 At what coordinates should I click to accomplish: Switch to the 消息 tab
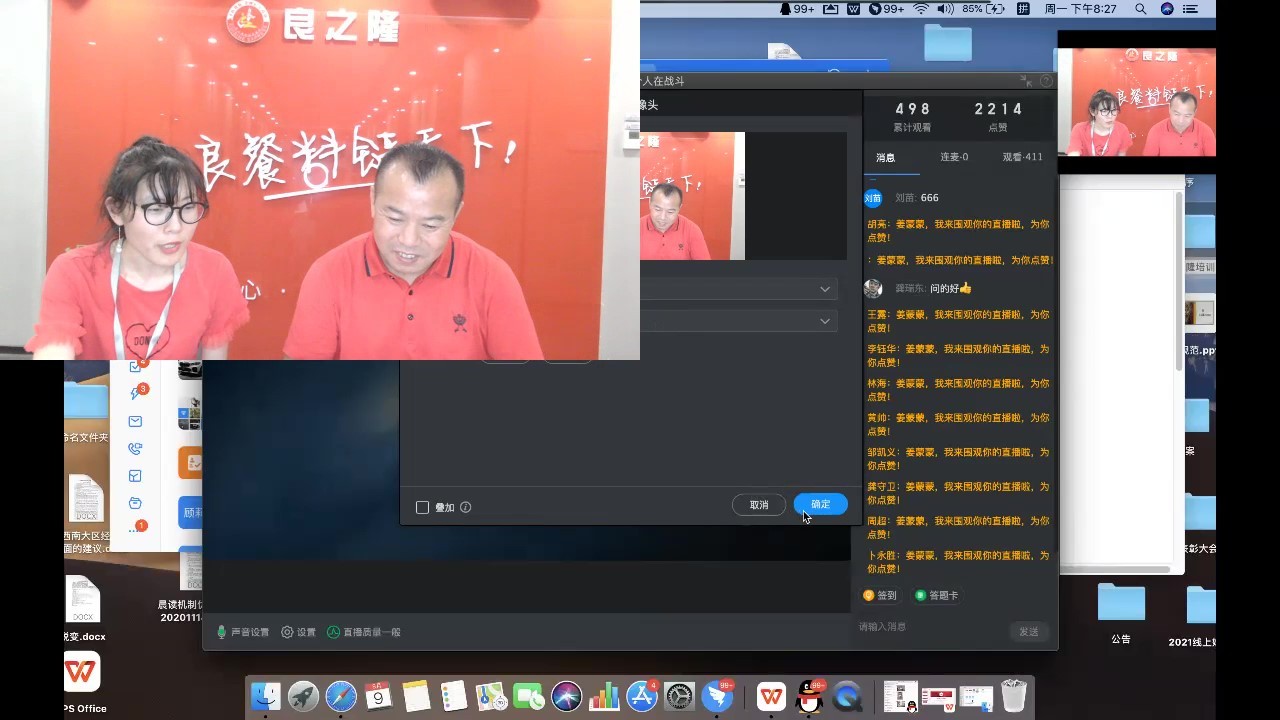(886, 157)
